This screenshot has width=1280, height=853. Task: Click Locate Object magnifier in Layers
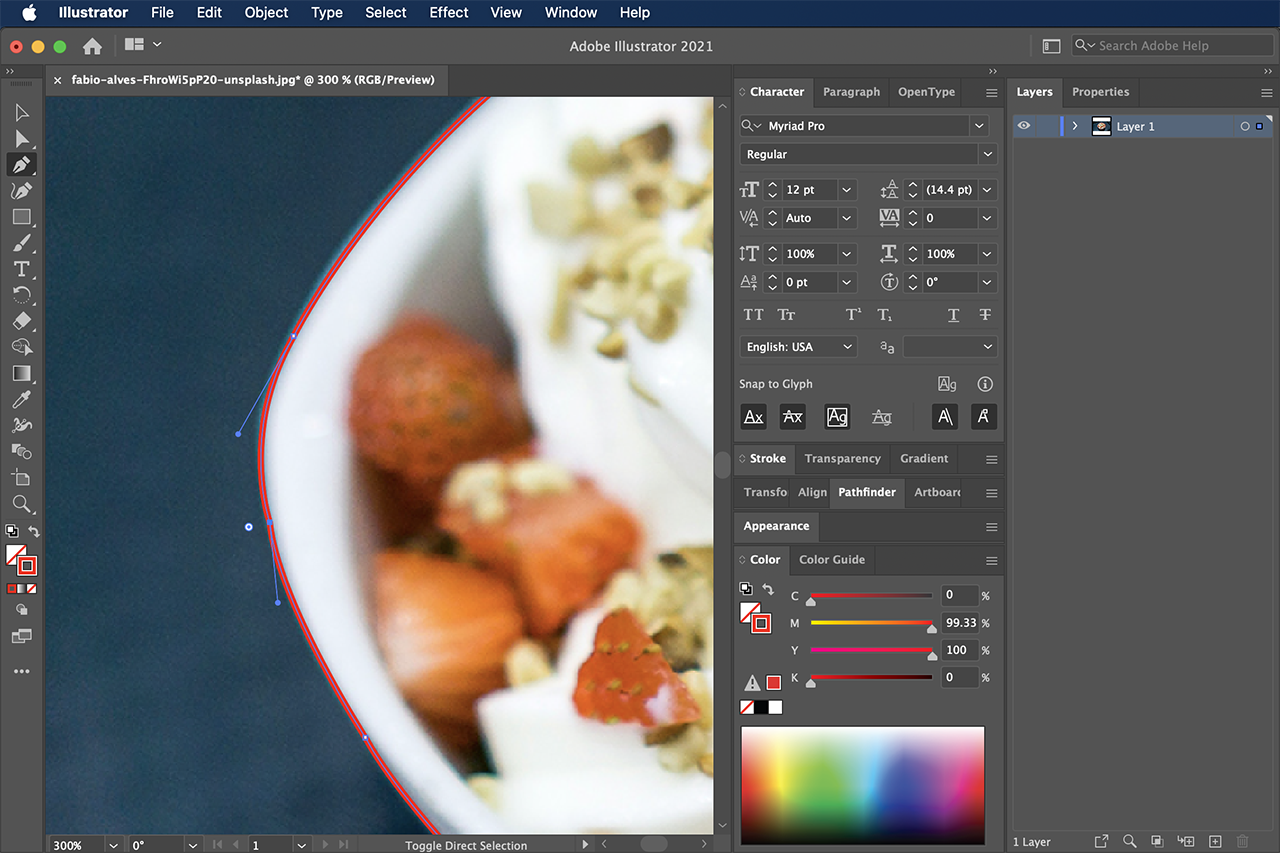[x=1129, y=842]
